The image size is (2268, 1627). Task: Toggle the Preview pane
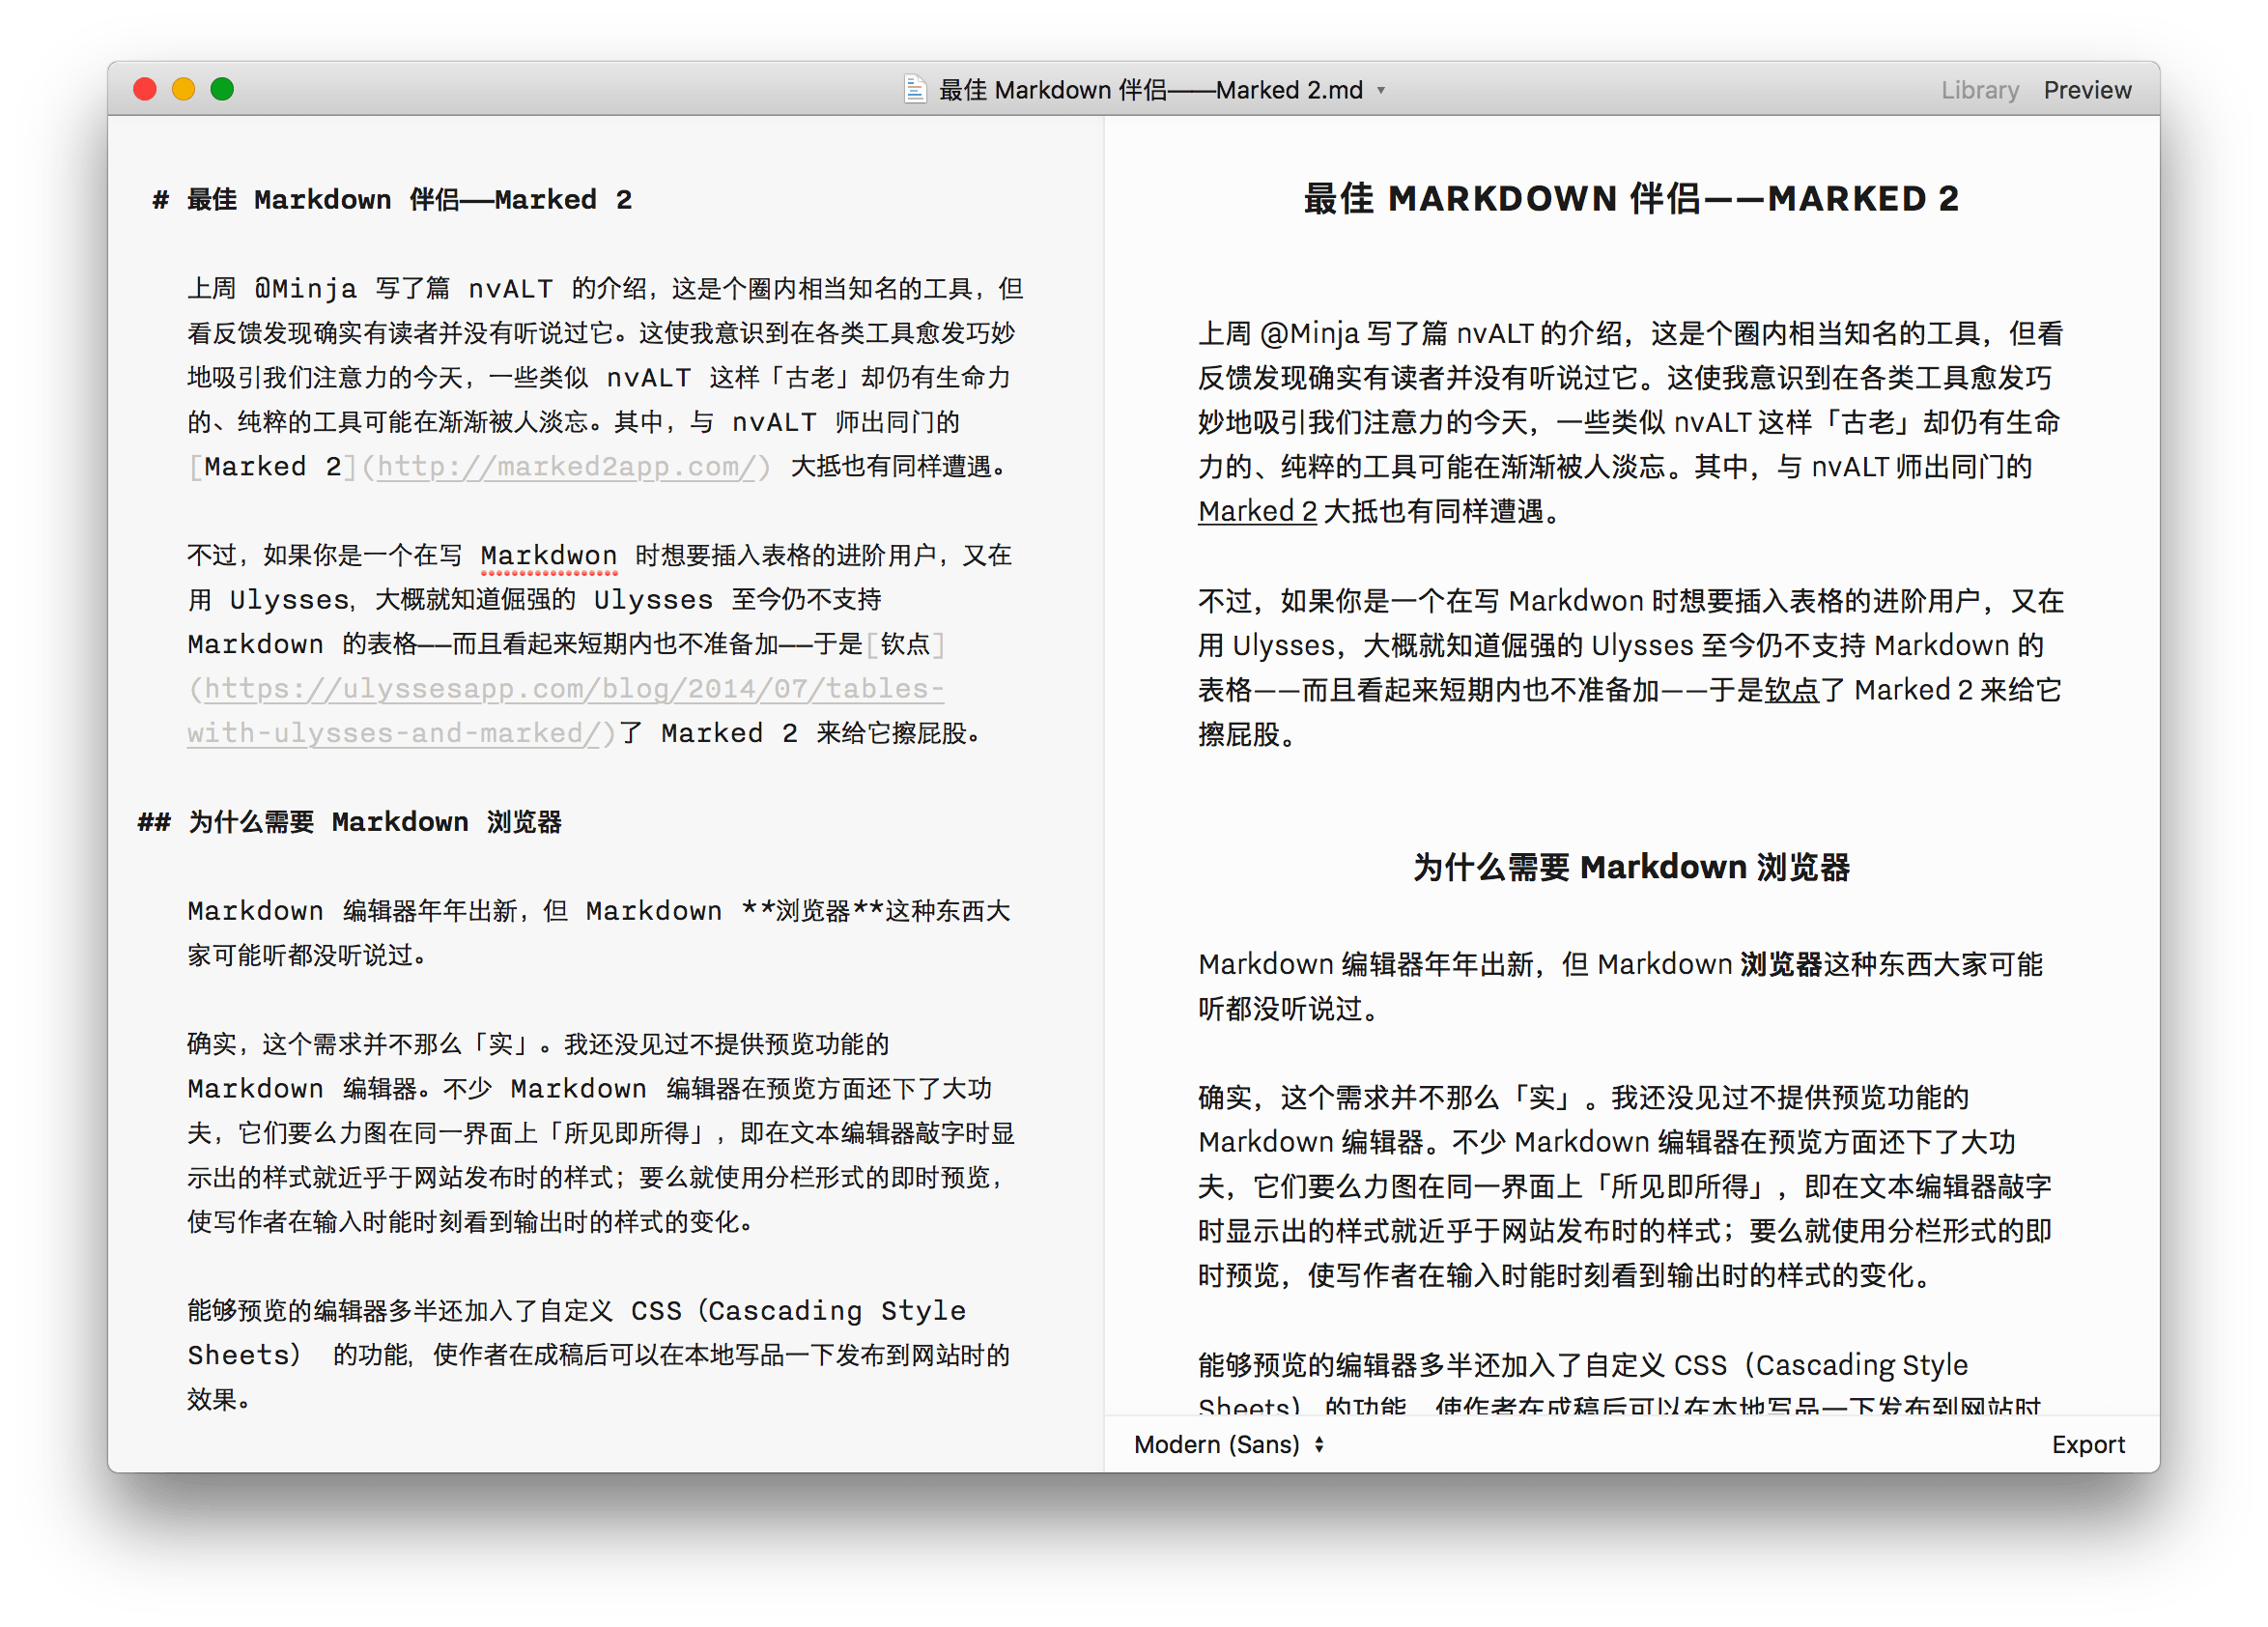coord(2087,90)
